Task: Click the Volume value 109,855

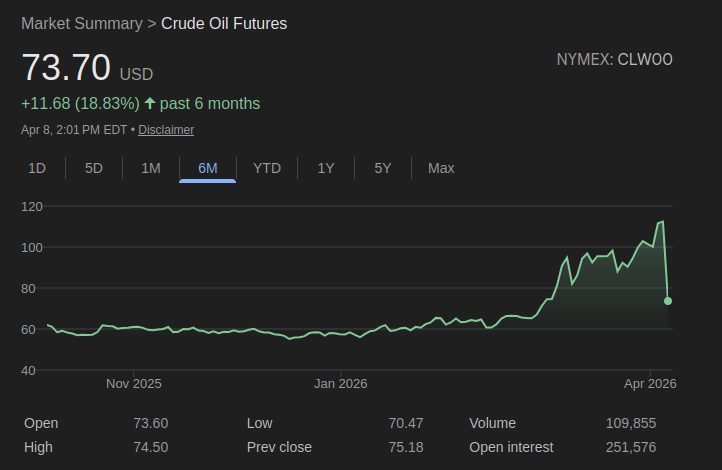Action: 631,423
